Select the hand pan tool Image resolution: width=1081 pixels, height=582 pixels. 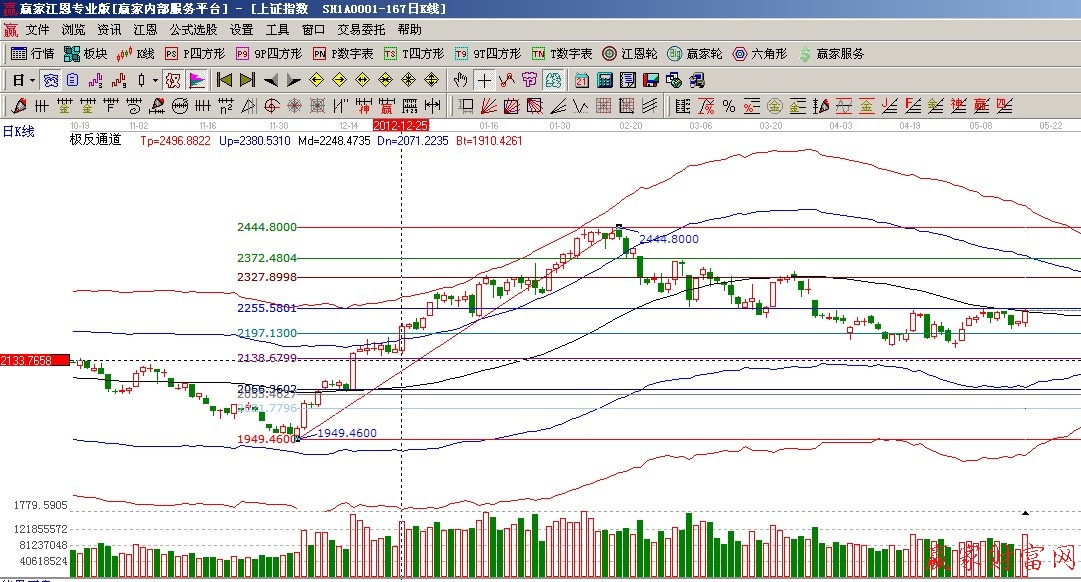click(460, 80)
